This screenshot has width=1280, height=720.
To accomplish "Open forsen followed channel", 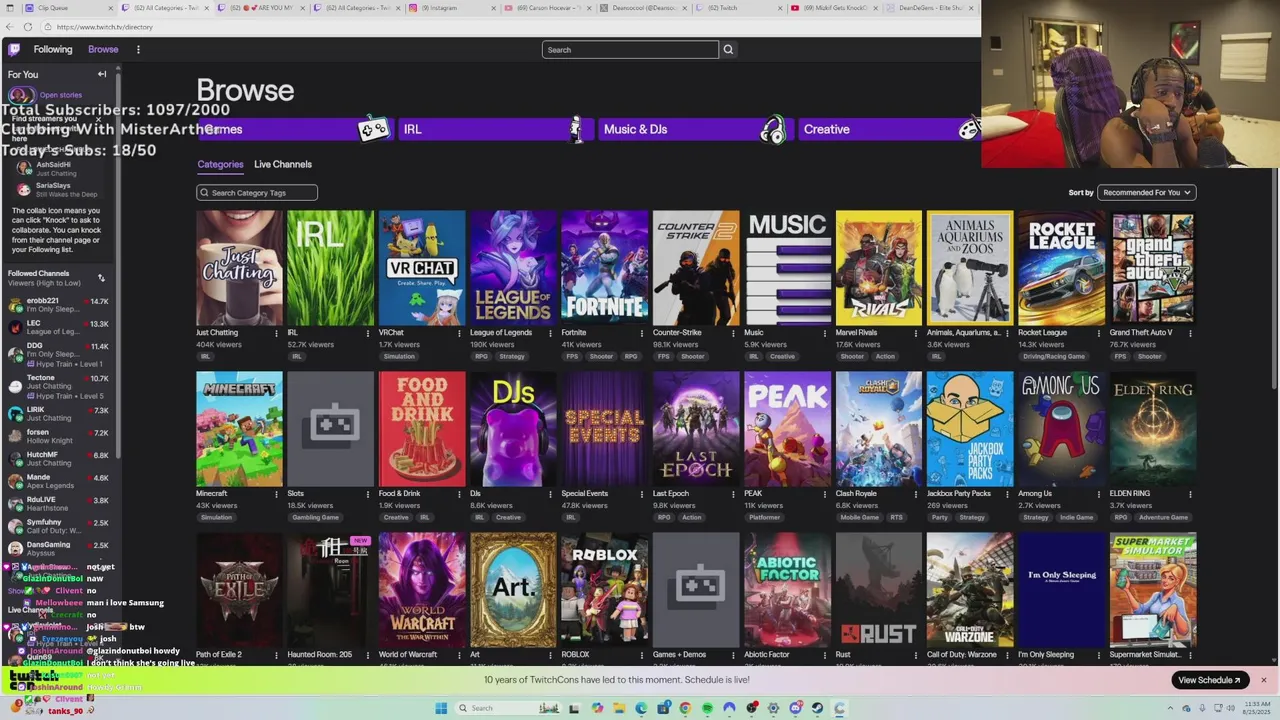I will [x=60, y=436].
